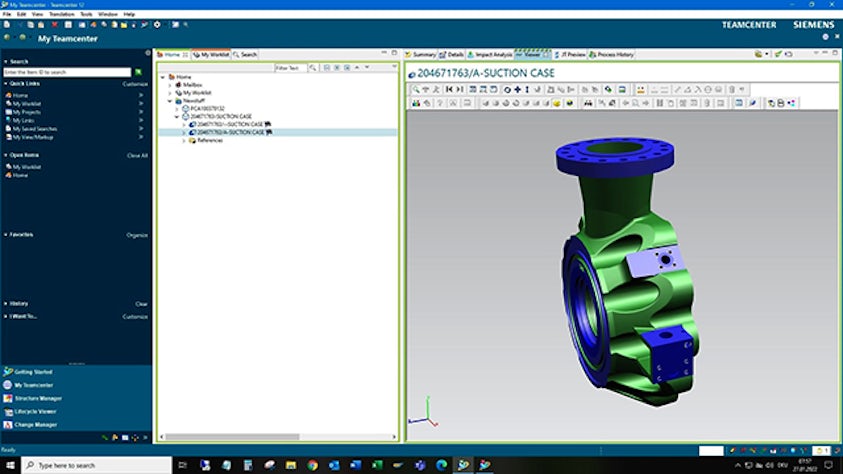Click the back navigation globe button

(7, 38)
